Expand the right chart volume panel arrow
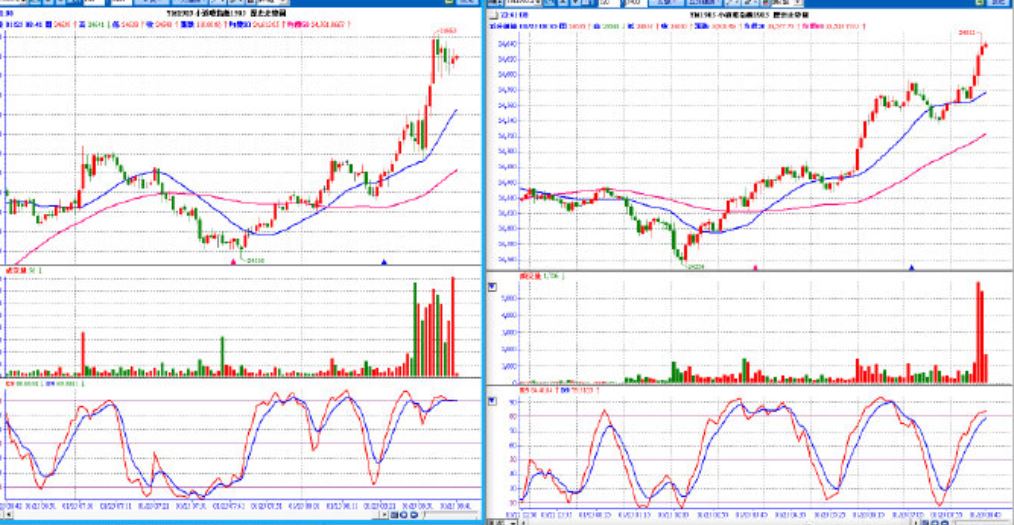The height and width of the screenshot is (525, 1014). pos(492,286)
